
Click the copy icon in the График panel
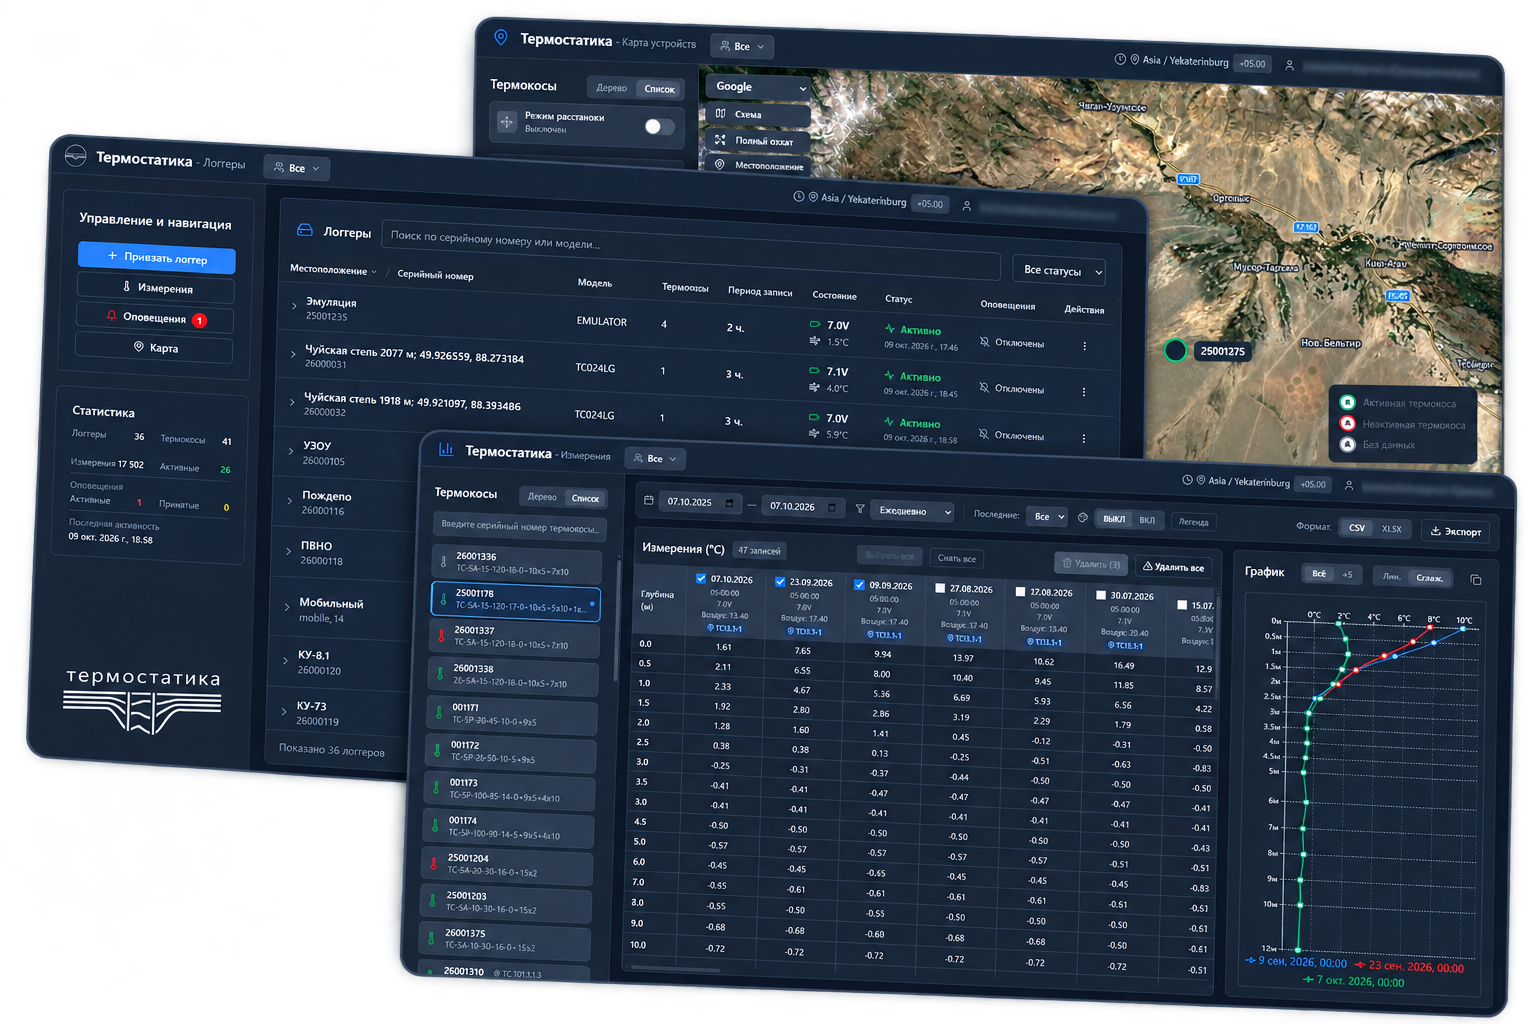1476,580
